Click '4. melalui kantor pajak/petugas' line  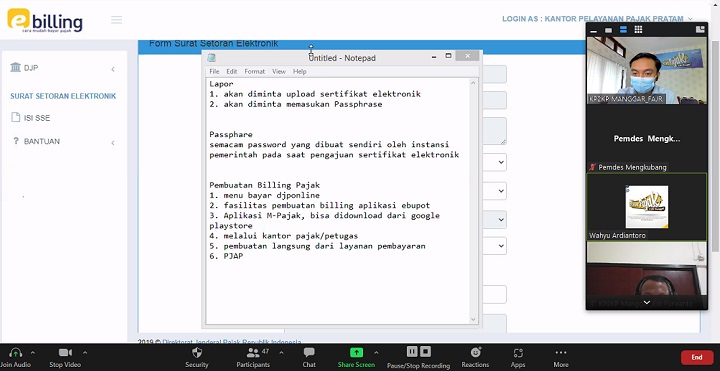284,236
